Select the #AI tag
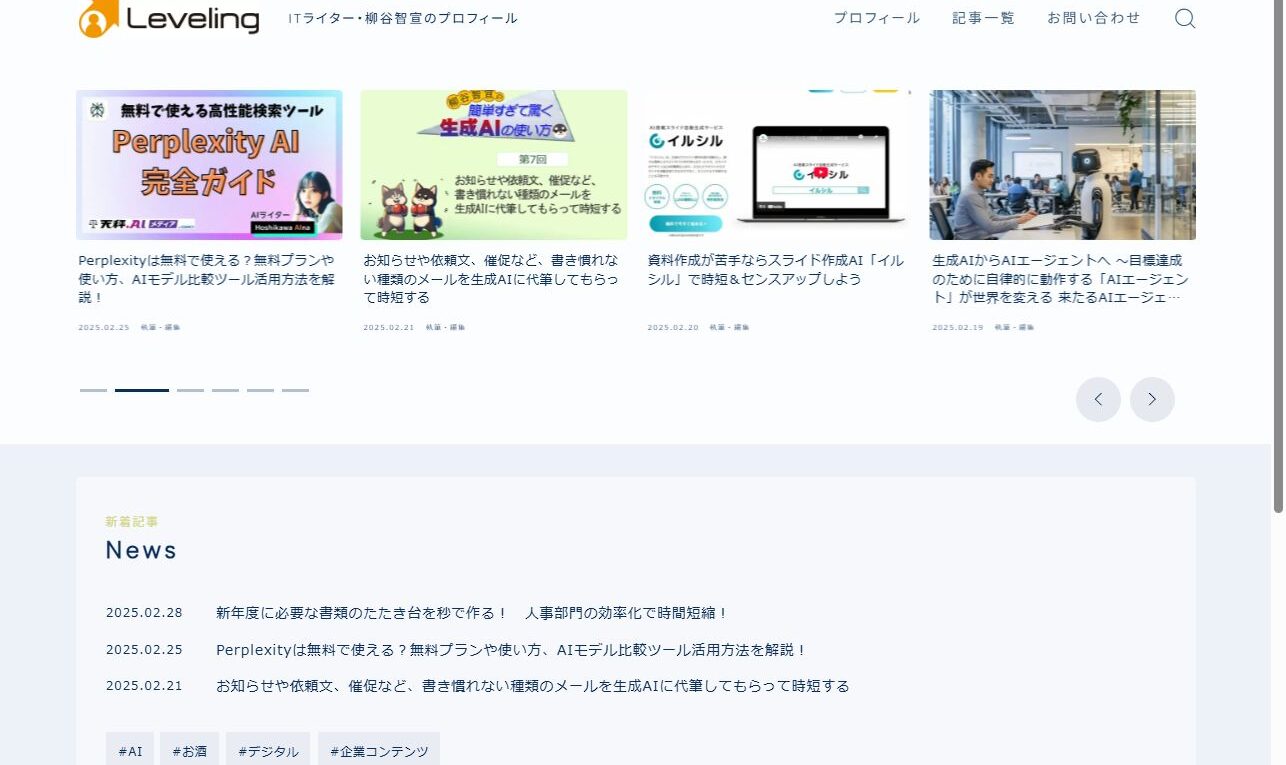This screenshot has height=765, width=1286. point(130,751)
